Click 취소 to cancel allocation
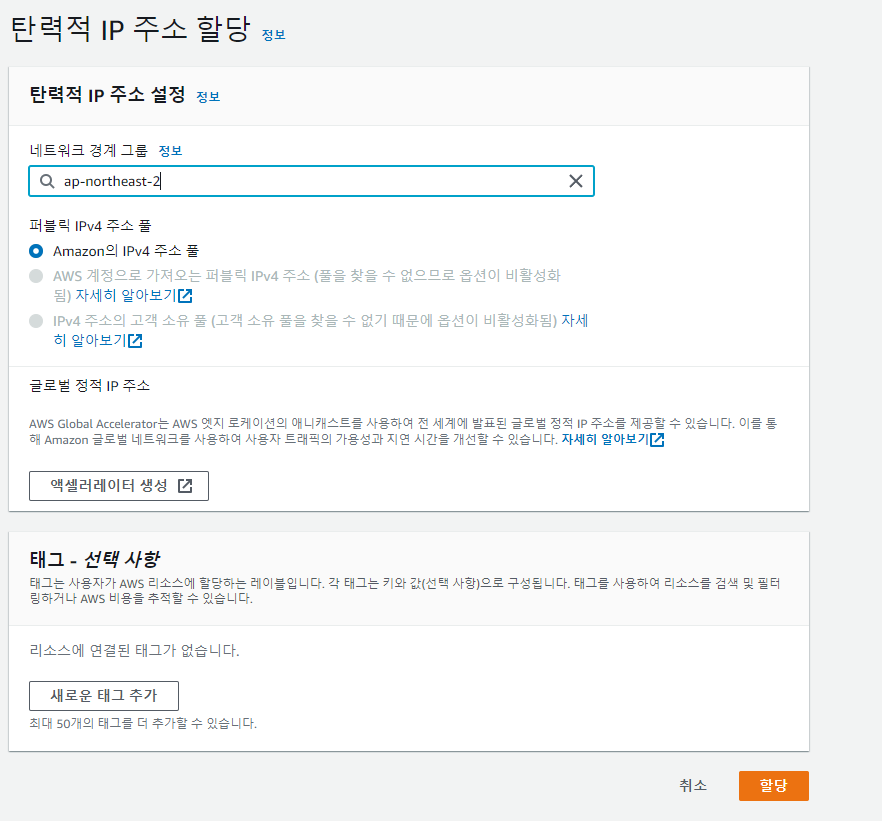This screenshot has height=821, width=882. pos(692,786)
